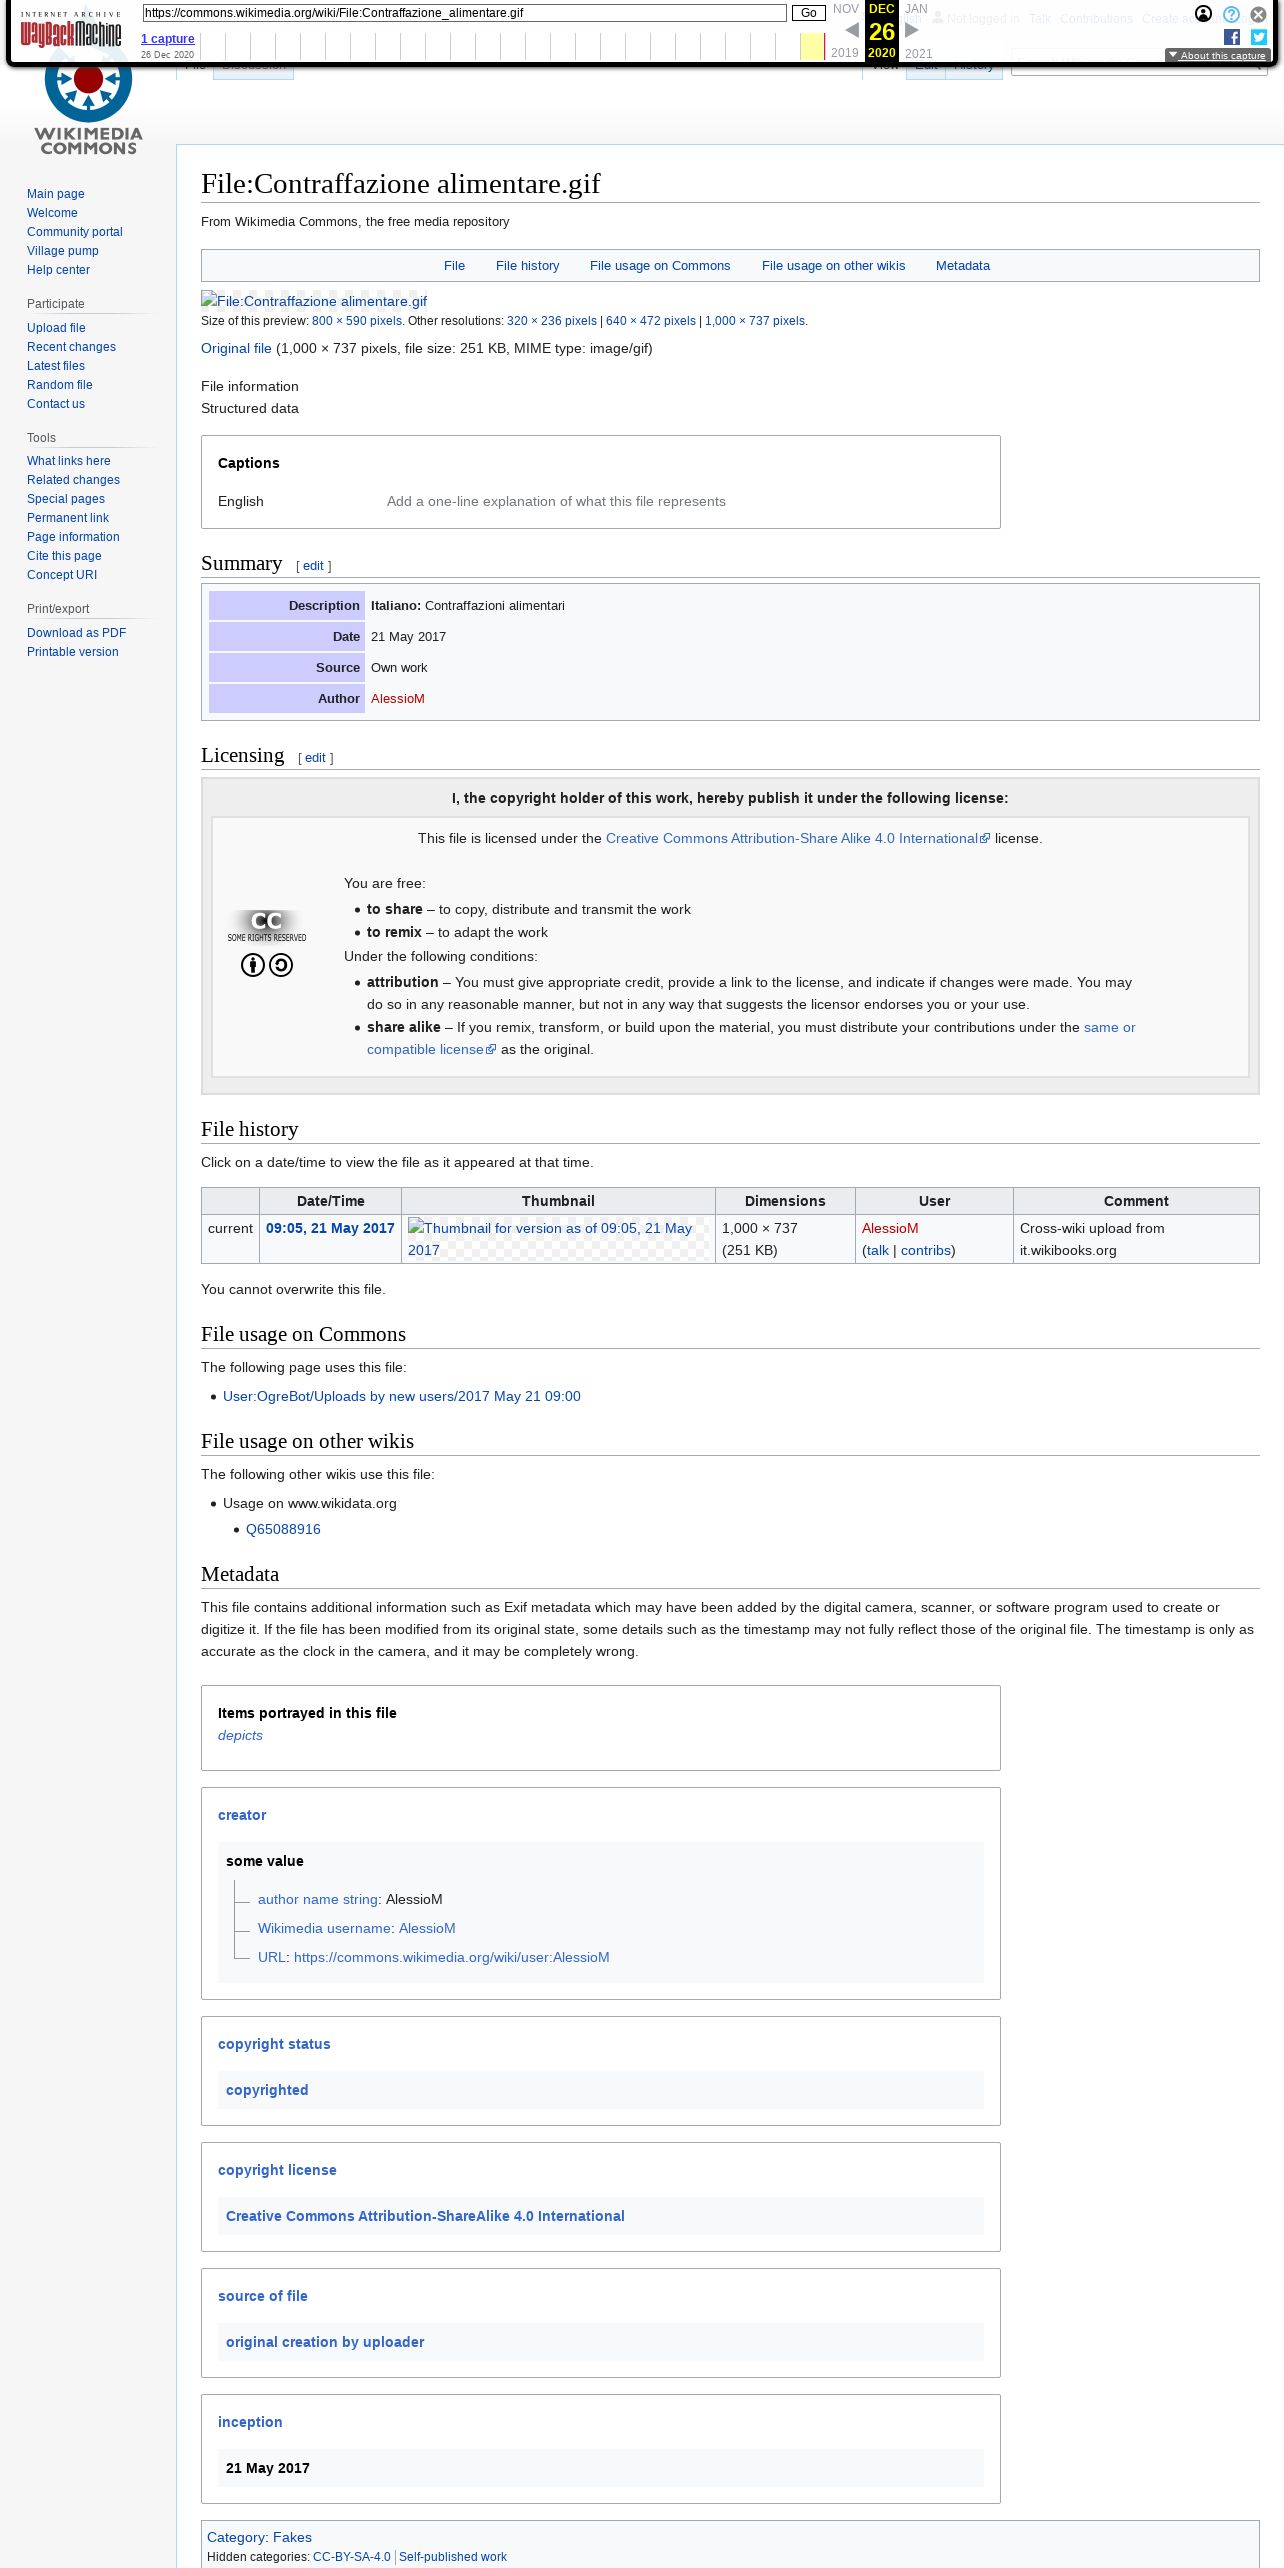Open AlessioM contribs link
Screen dimensions: 1284x2568
(926, 1251)
